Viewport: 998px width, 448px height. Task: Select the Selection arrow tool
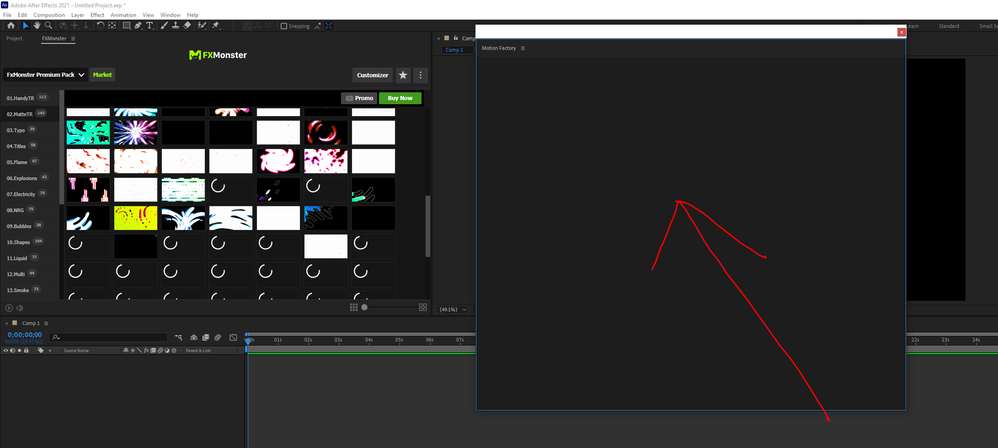point(25,25)
